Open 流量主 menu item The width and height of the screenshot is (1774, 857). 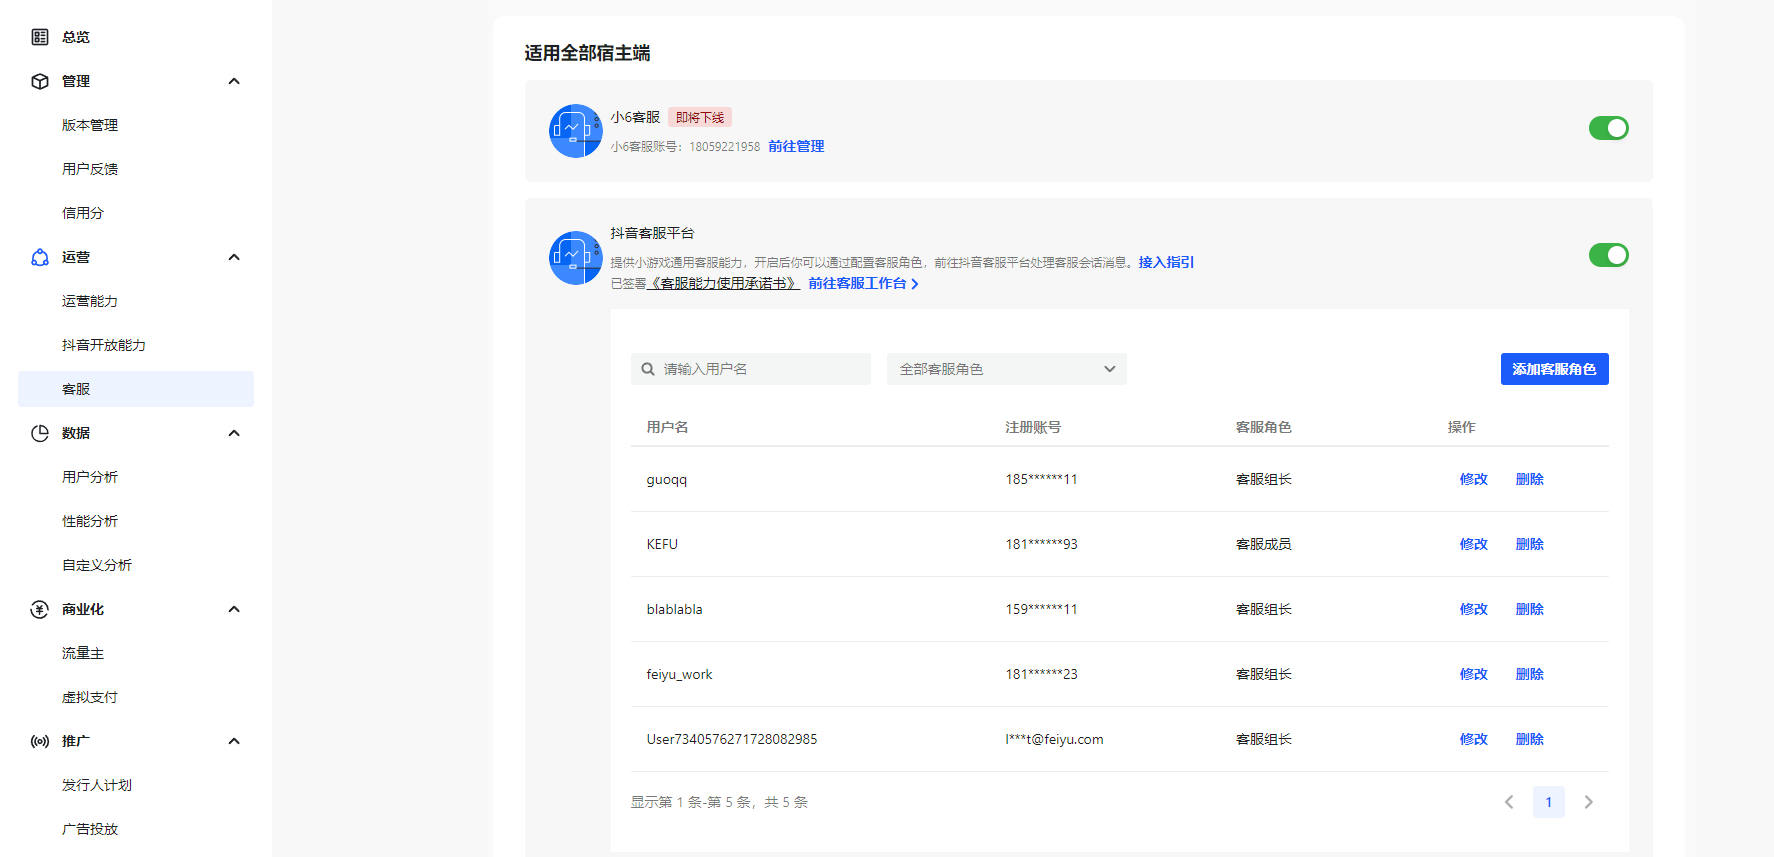(x=83, y=653)
